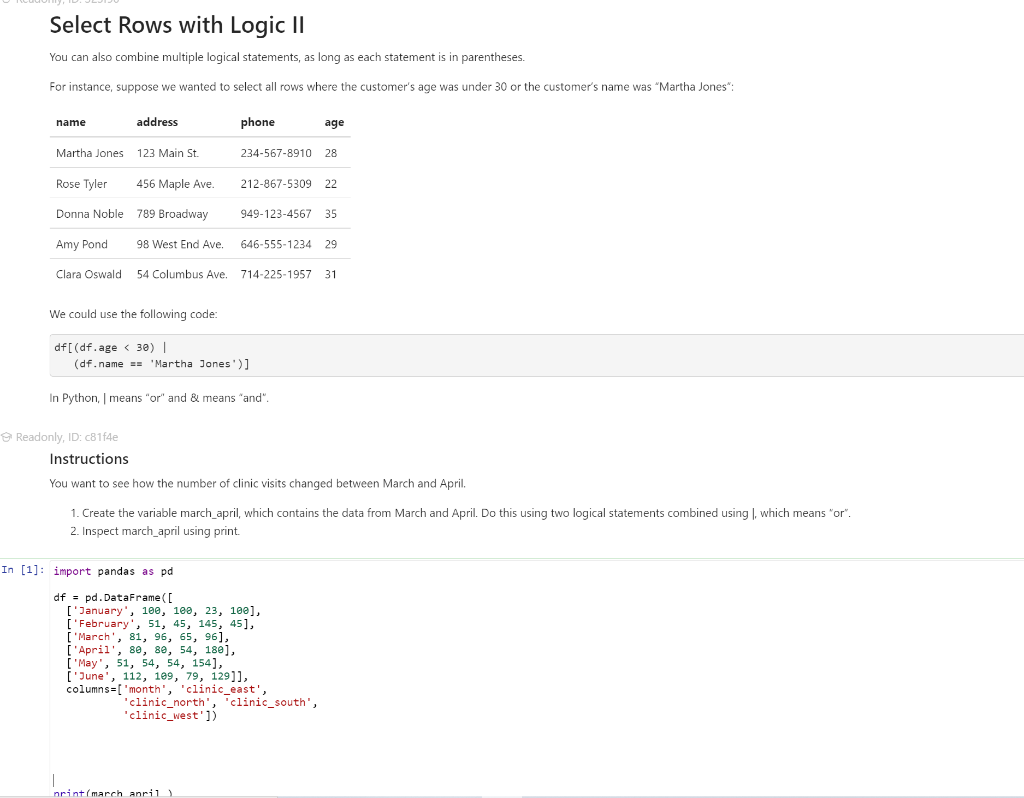Click the 'address' column header

coord(157,122)
